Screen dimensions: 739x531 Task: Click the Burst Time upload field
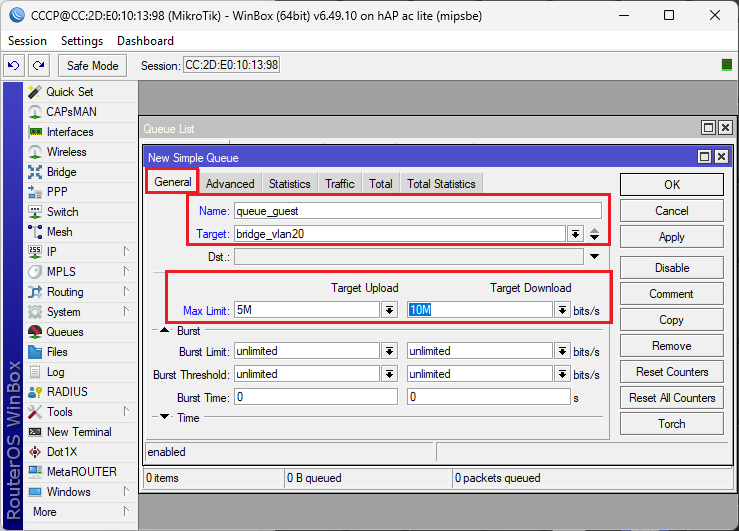316,397
